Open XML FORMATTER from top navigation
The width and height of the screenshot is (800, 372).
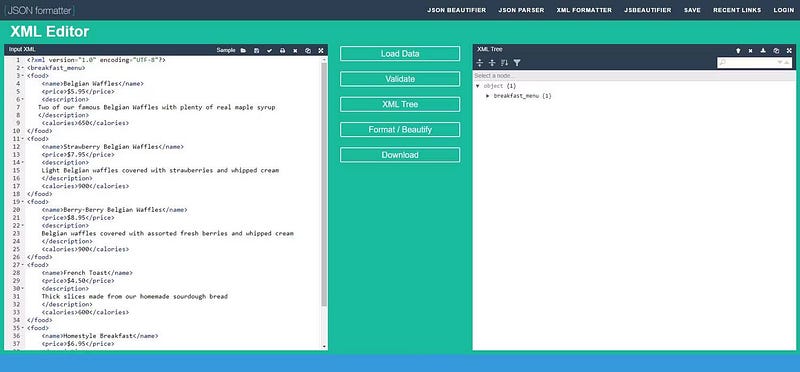click(x=584, y=10)
